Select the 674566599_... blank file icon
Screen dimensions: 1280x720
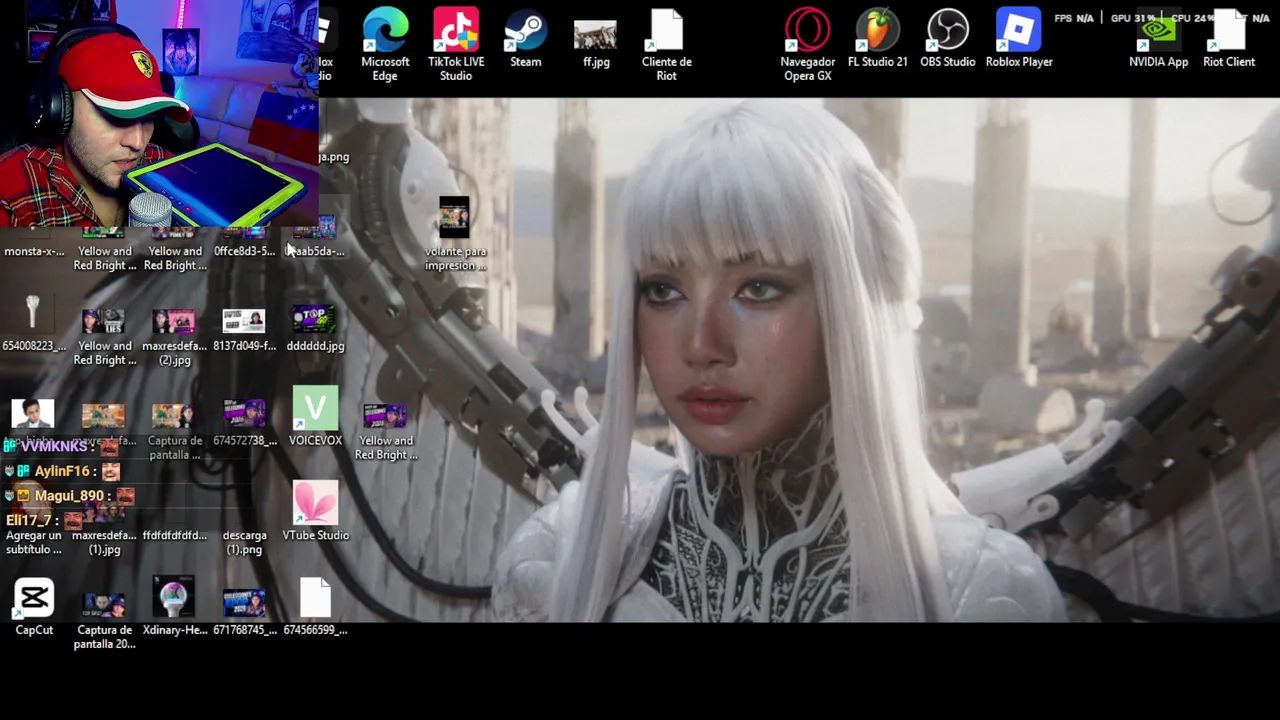[x=315, y=606]
